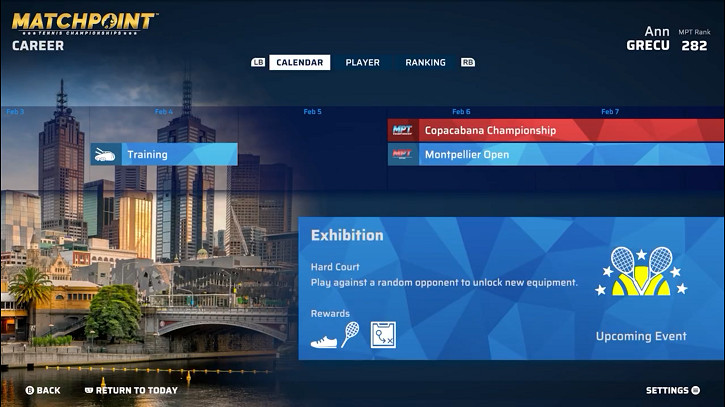Viewport: 725px width, 407px height.
Task: Select the tactics clipboard reward icon
Action: [x=383, y=334]
